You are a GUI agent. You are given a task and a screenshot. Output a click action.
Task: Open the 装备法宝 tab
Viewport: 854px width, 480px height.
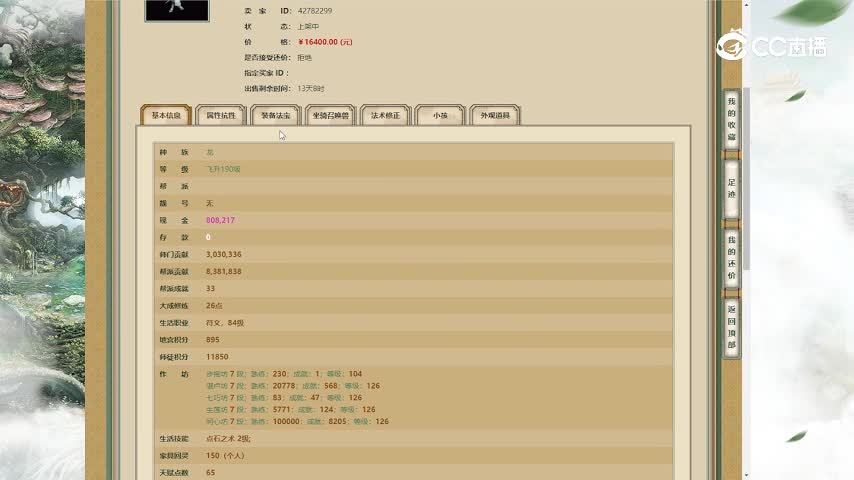pyautogui.click(x=276, y=116)
